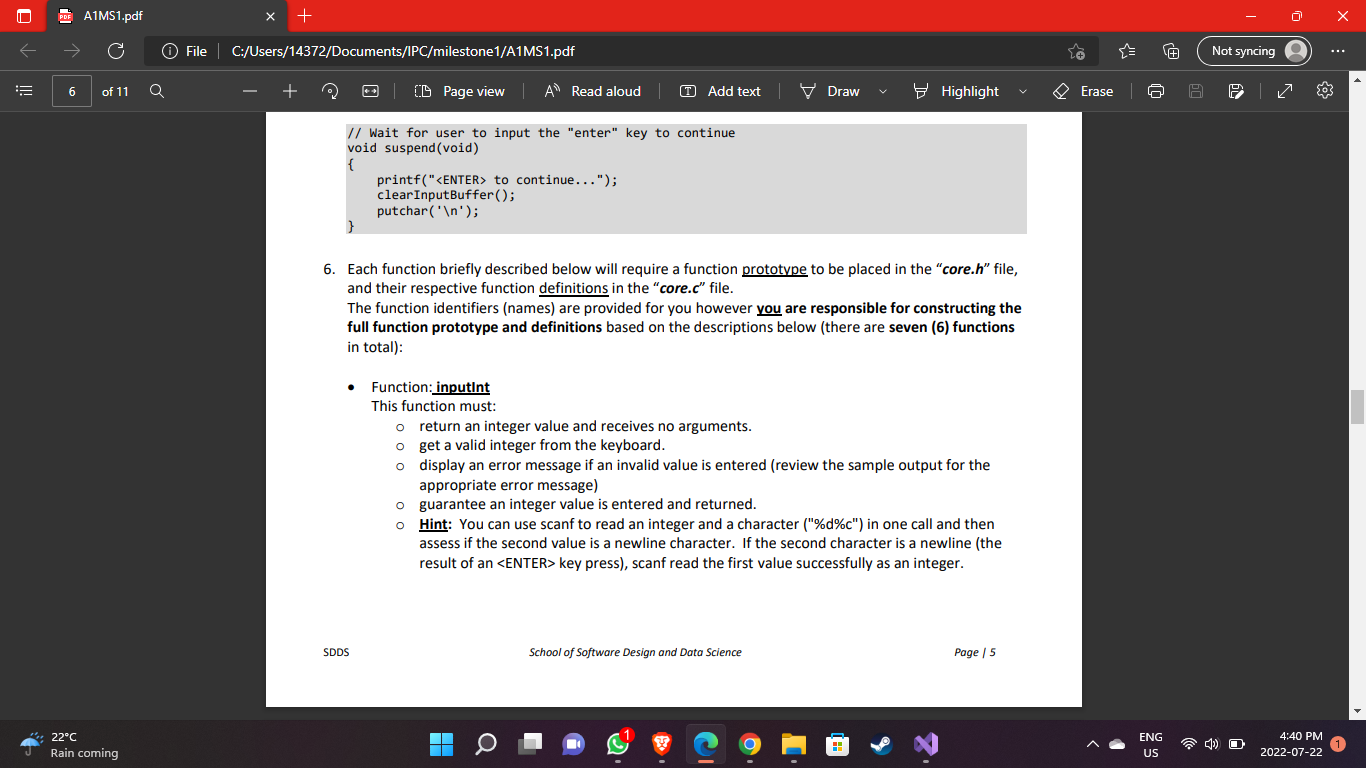This screenshot has width=1366, height=768.
Task: Open the Draw tool options dropdown
Action: [882, 91]
